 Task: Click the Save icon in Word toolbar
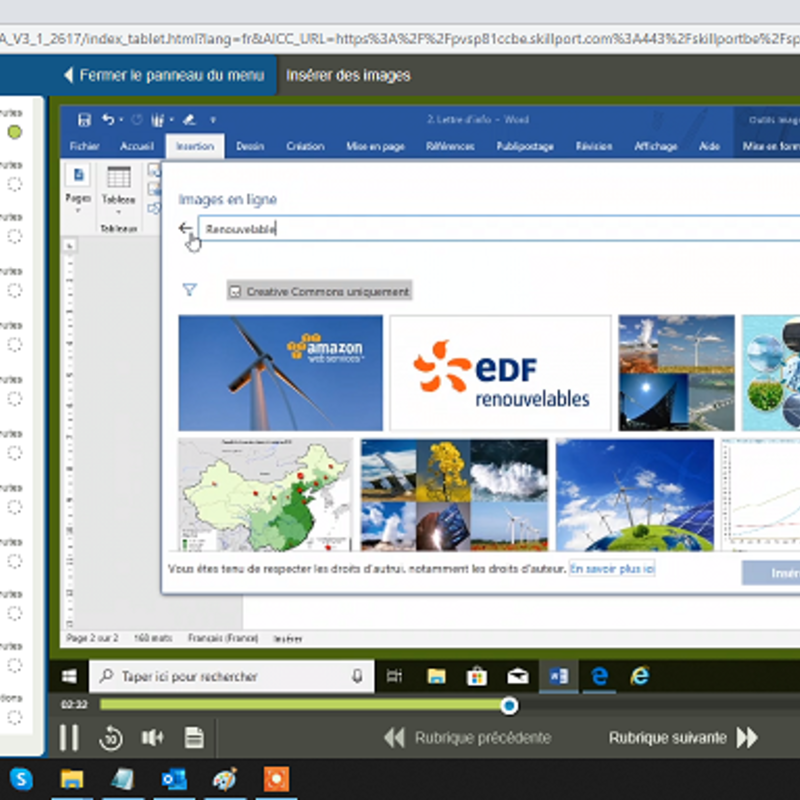84,120
